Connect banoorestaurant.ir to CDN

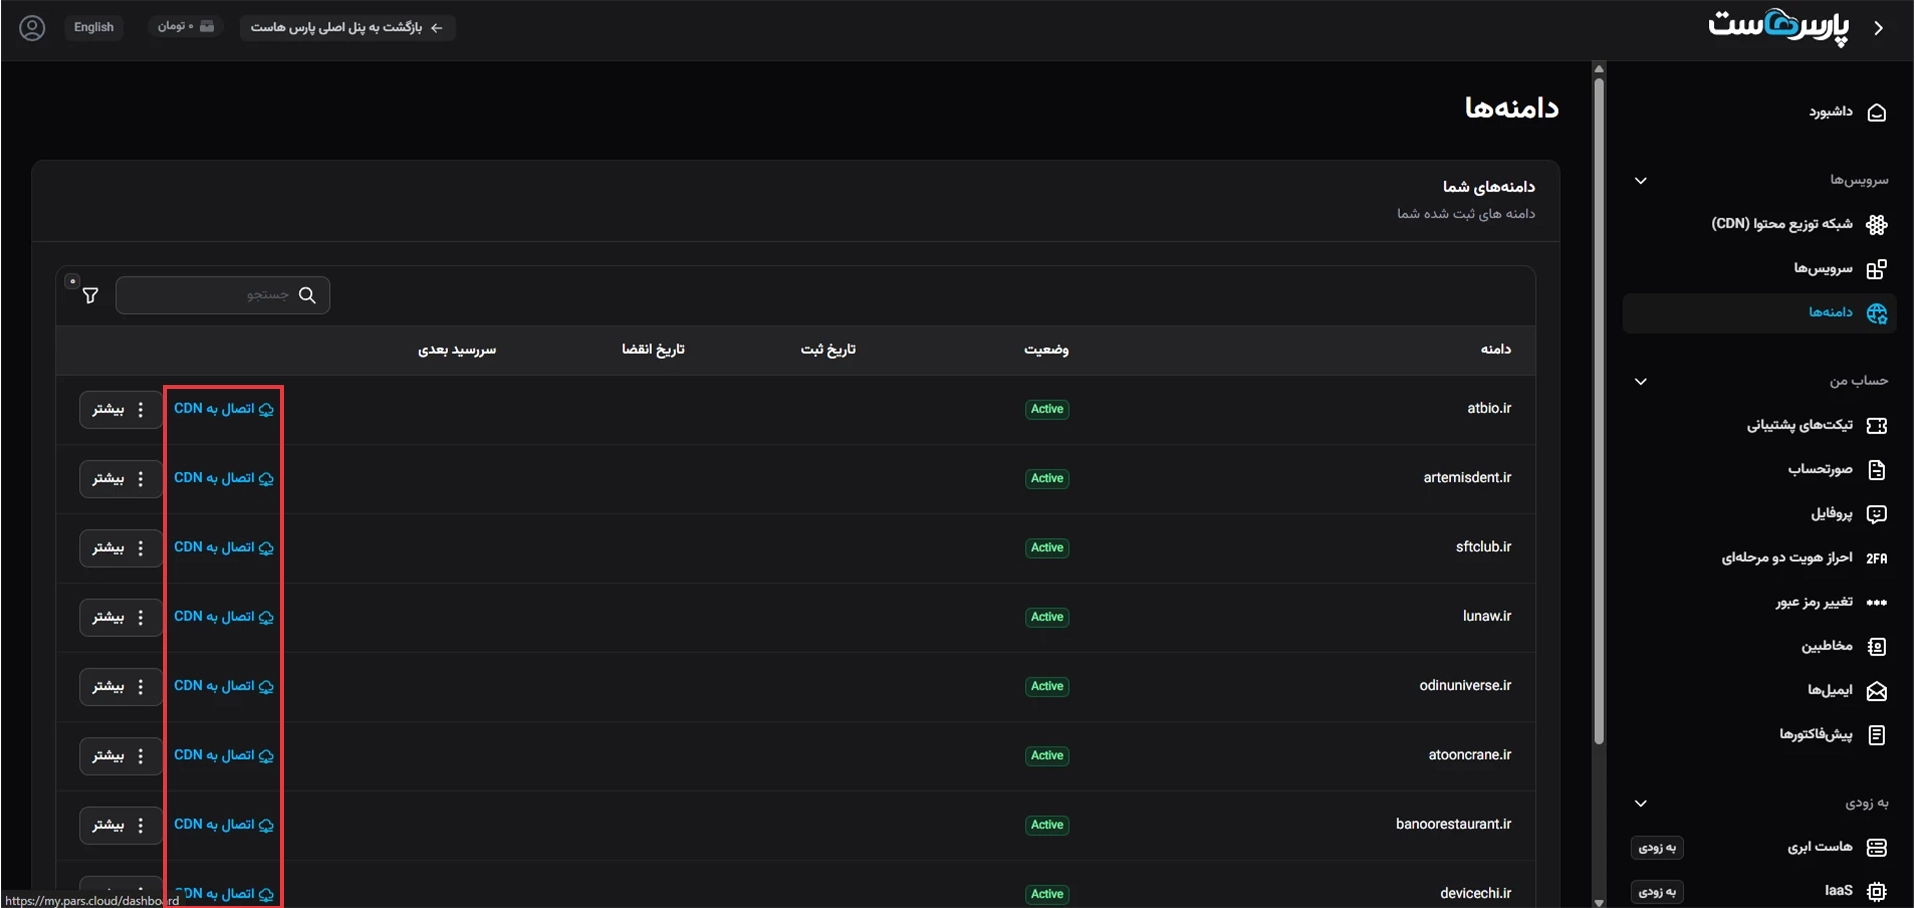pos(224,824)
